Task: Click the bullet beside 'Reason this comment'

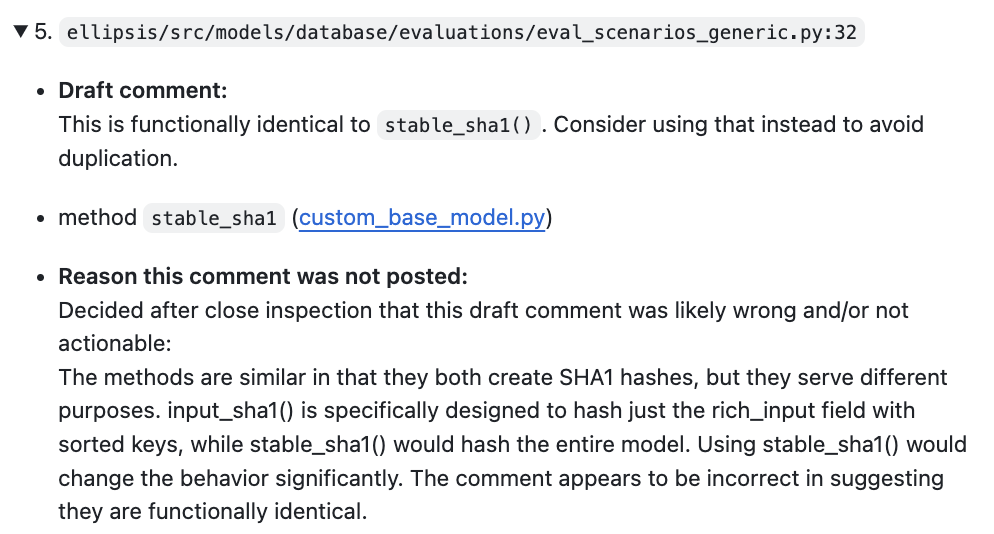Action: tap(41, 278)
